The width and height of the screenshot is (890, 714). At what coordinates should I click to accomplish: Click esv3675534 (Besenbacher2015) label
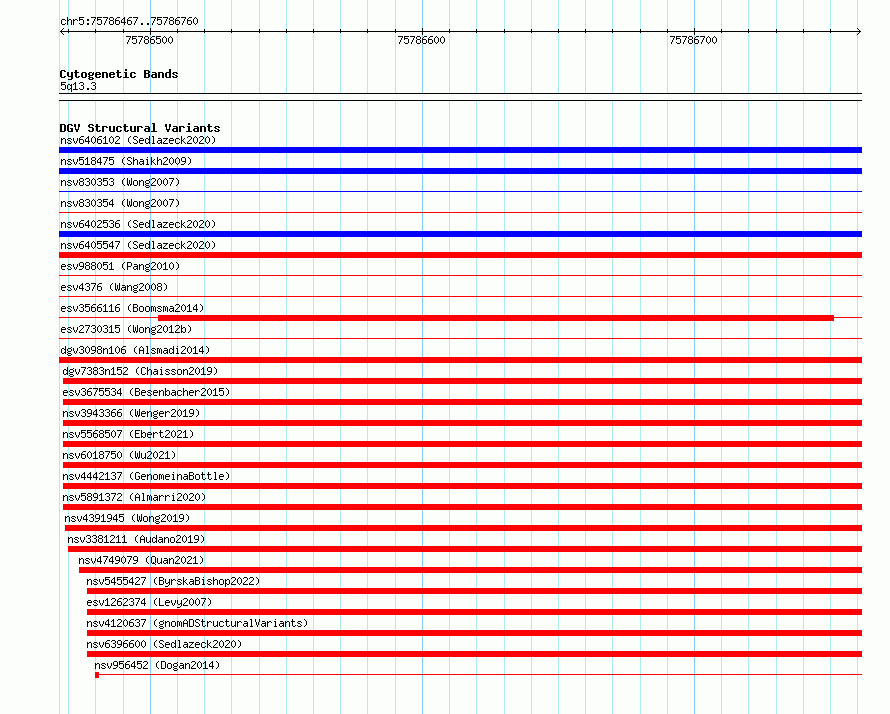pos(146,392)
